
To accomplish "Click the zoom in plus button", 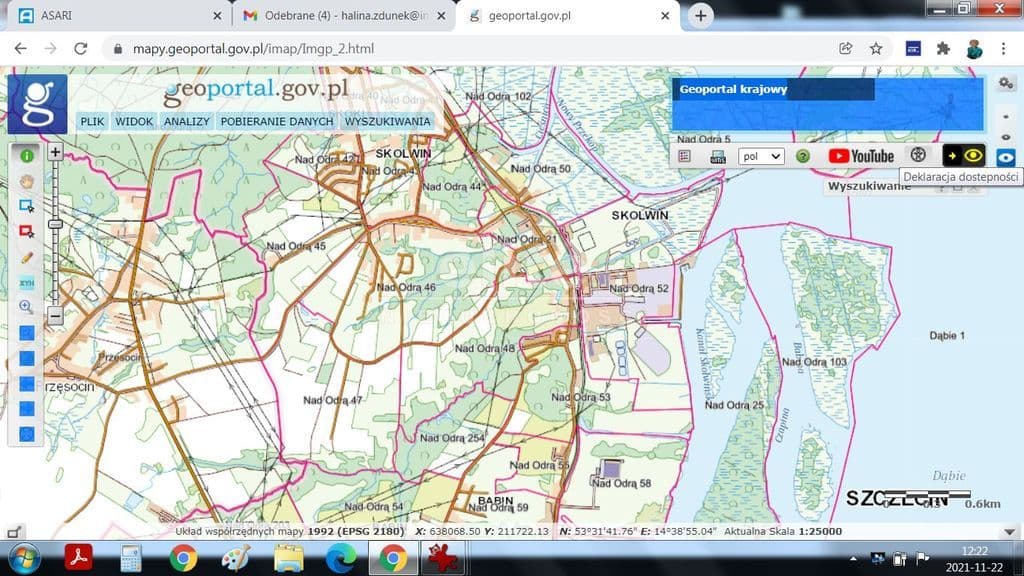I will point(56,153).
